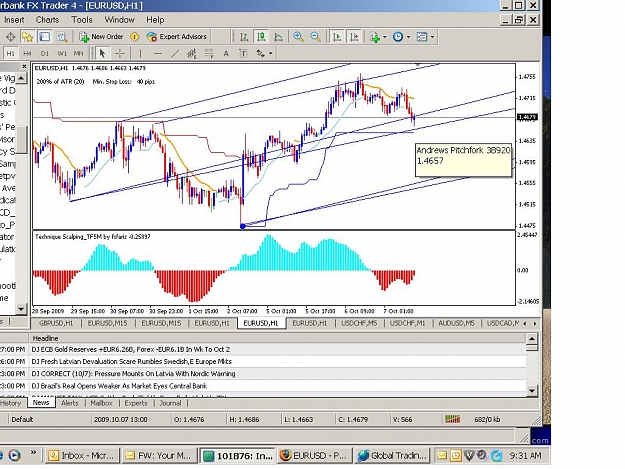This screenshot has height=469, width=625.
Task: Select the MN timeframe button
Action: click(x=78, y=53)
